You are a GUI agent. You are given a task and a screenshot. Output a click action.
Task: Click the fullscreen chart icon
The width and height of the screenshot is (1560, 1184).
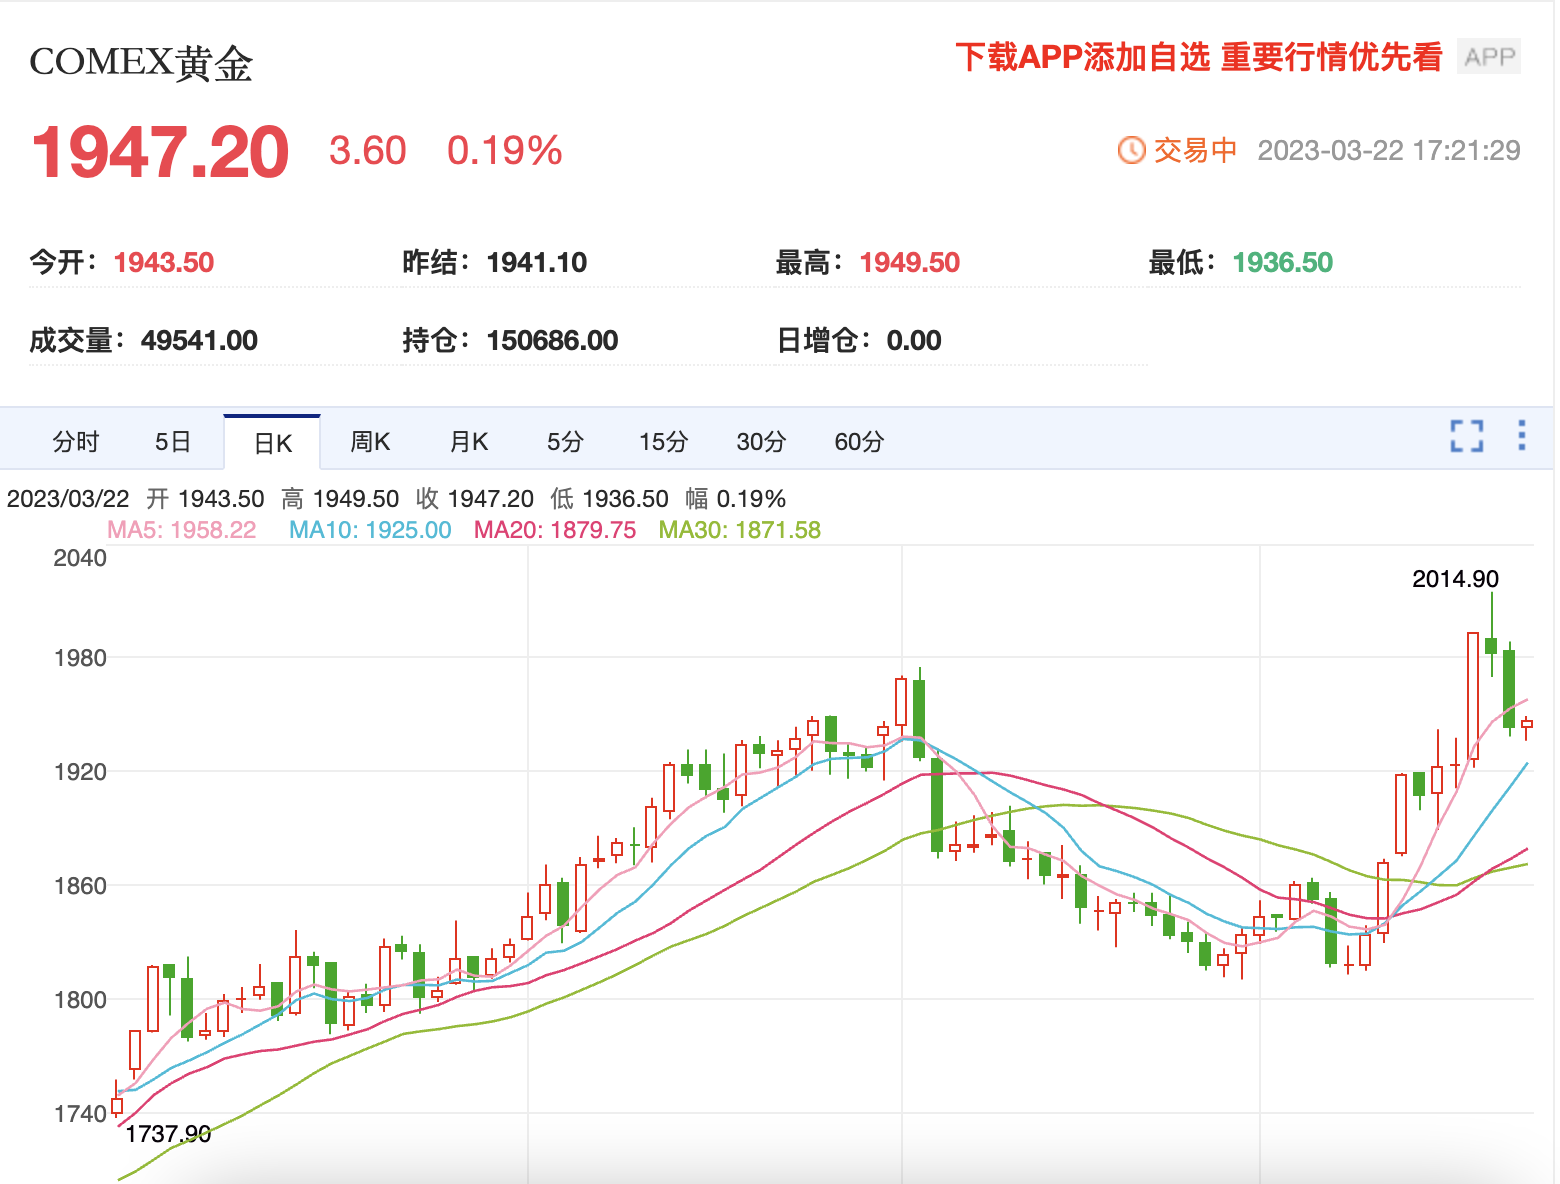pyautogui.click(x=1466, y=437)
